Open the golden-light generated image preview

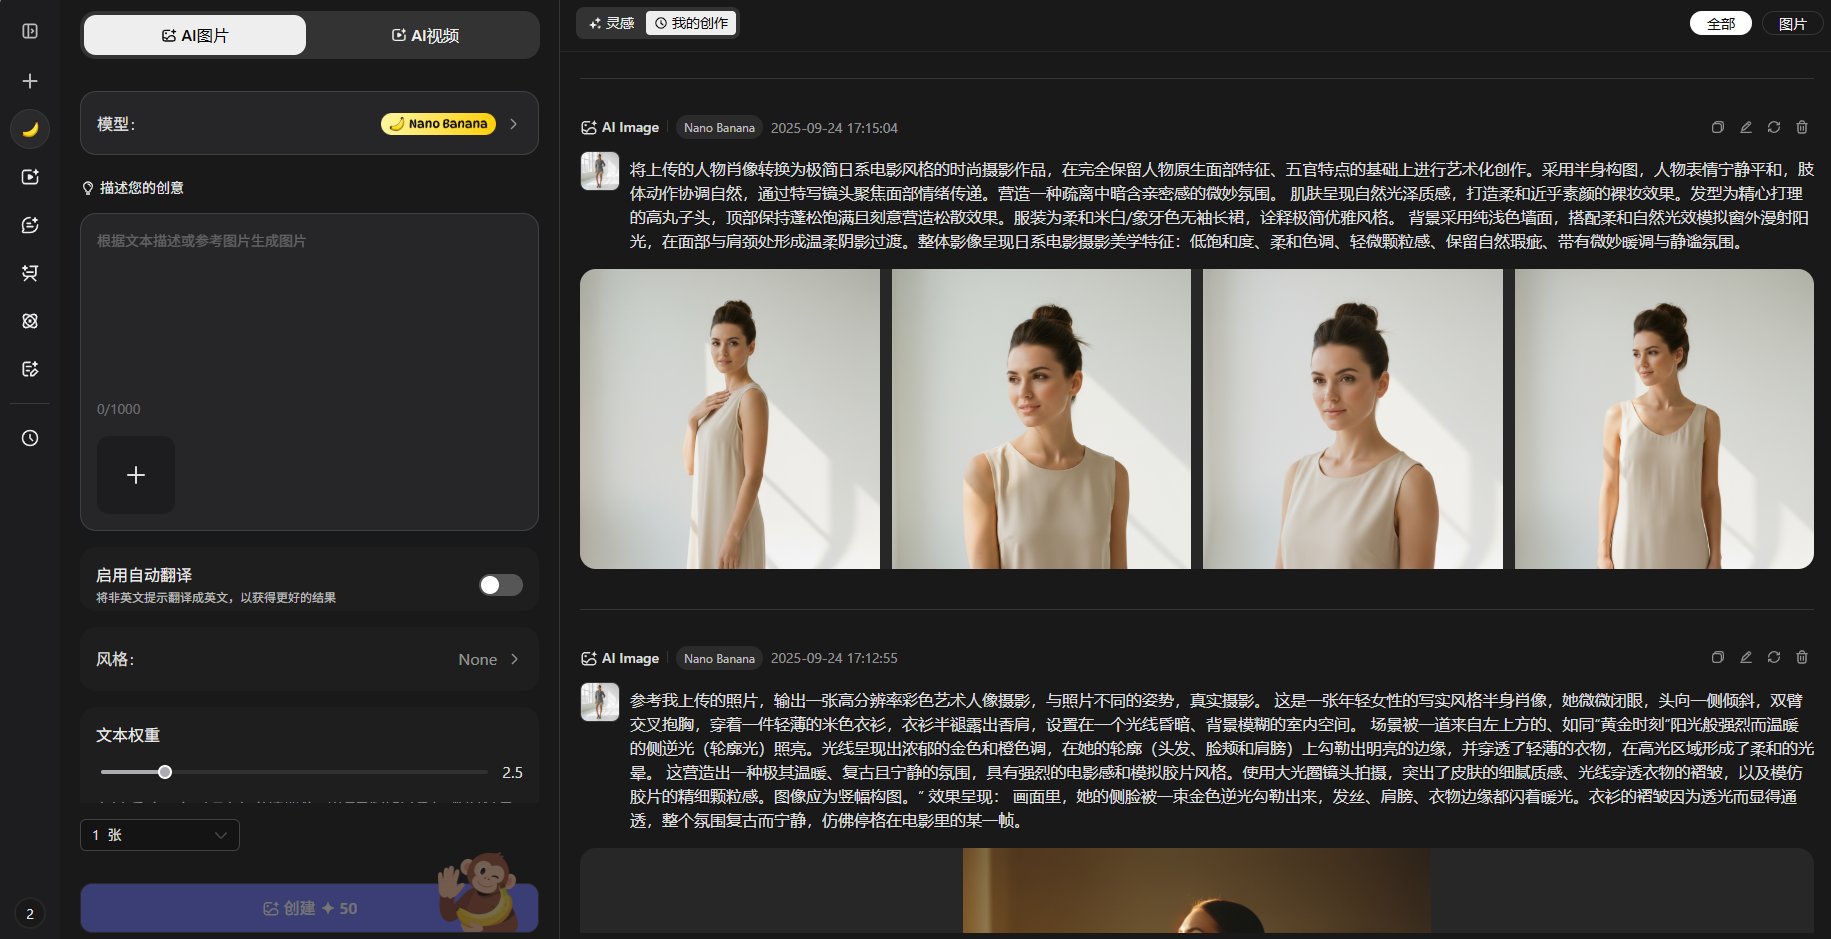[x=1196, y=890]
